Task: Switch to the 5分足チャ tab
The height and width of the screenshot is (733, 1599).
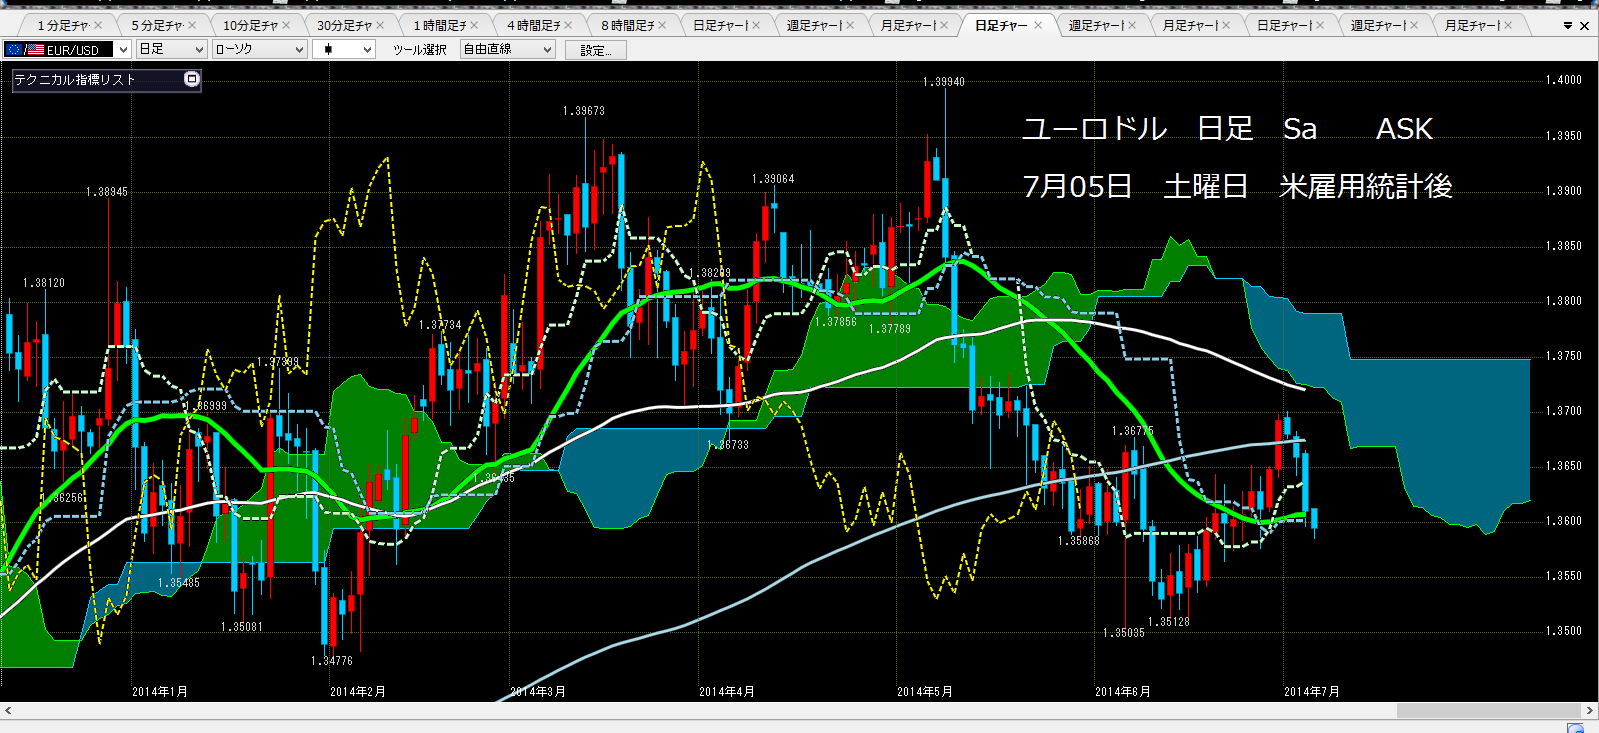Action: (156, 26)
